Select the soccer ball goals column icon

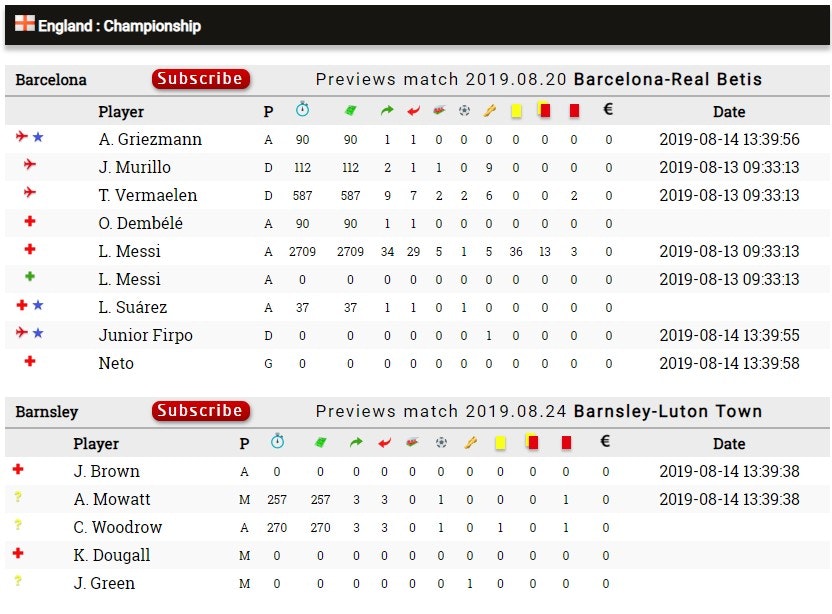pyautogui.click(x=464, y=112)
